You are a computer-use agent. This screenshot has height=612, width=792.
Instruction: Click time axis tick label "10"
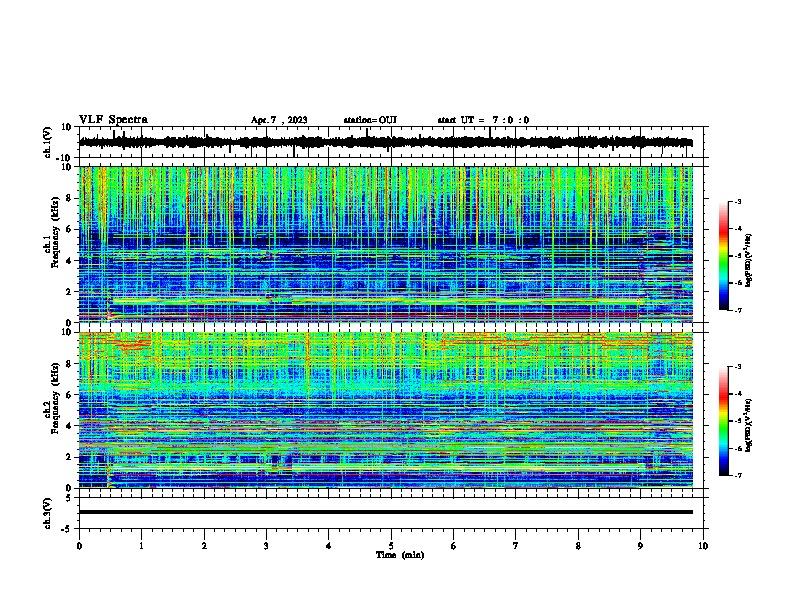(x=703, y=546)
